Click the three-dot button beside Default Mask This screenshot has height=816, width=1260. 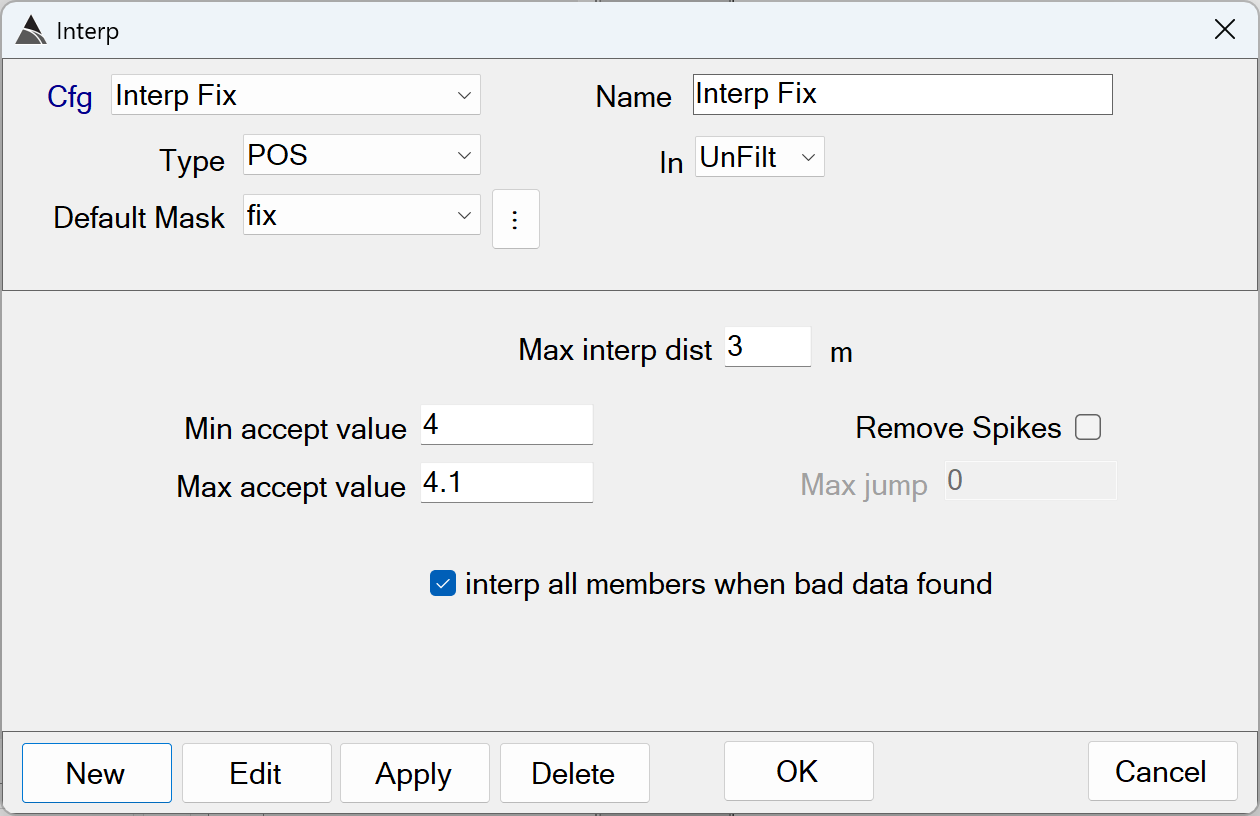pyautogui.click(x=515, y=219)
